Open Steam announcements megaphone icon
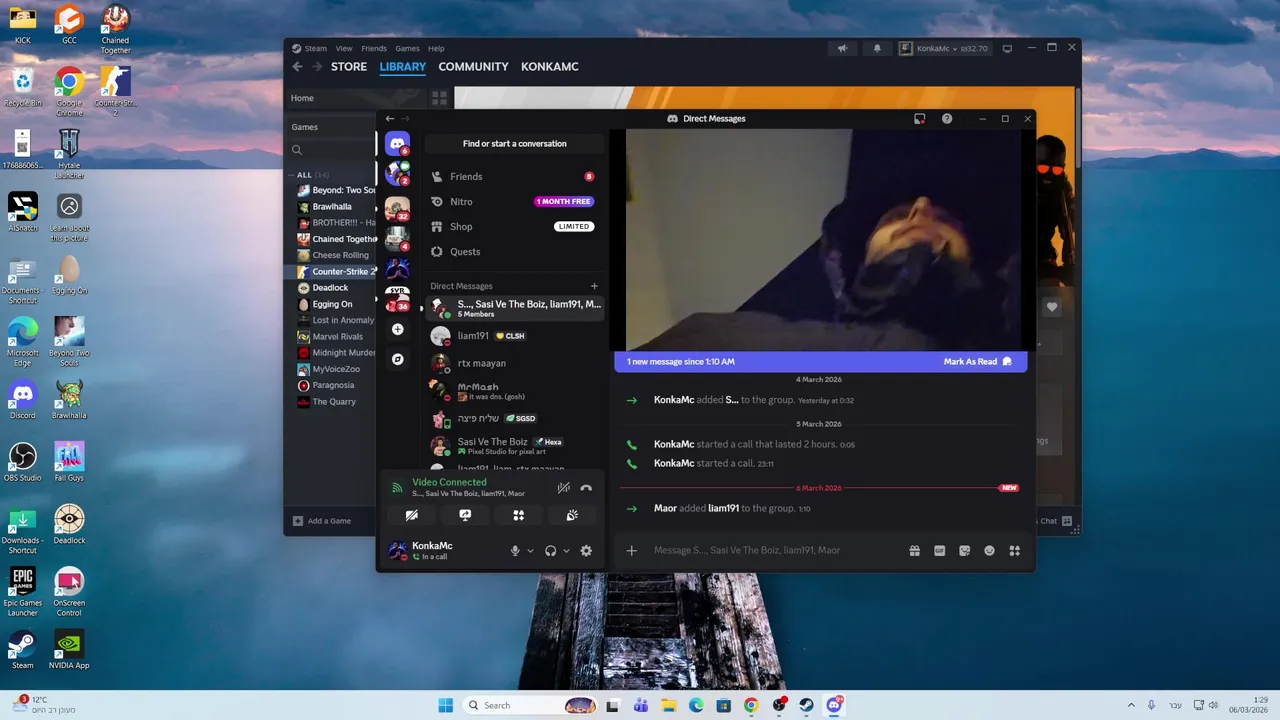This screenshot has width=1280, height=720. (x=842, y=48)
